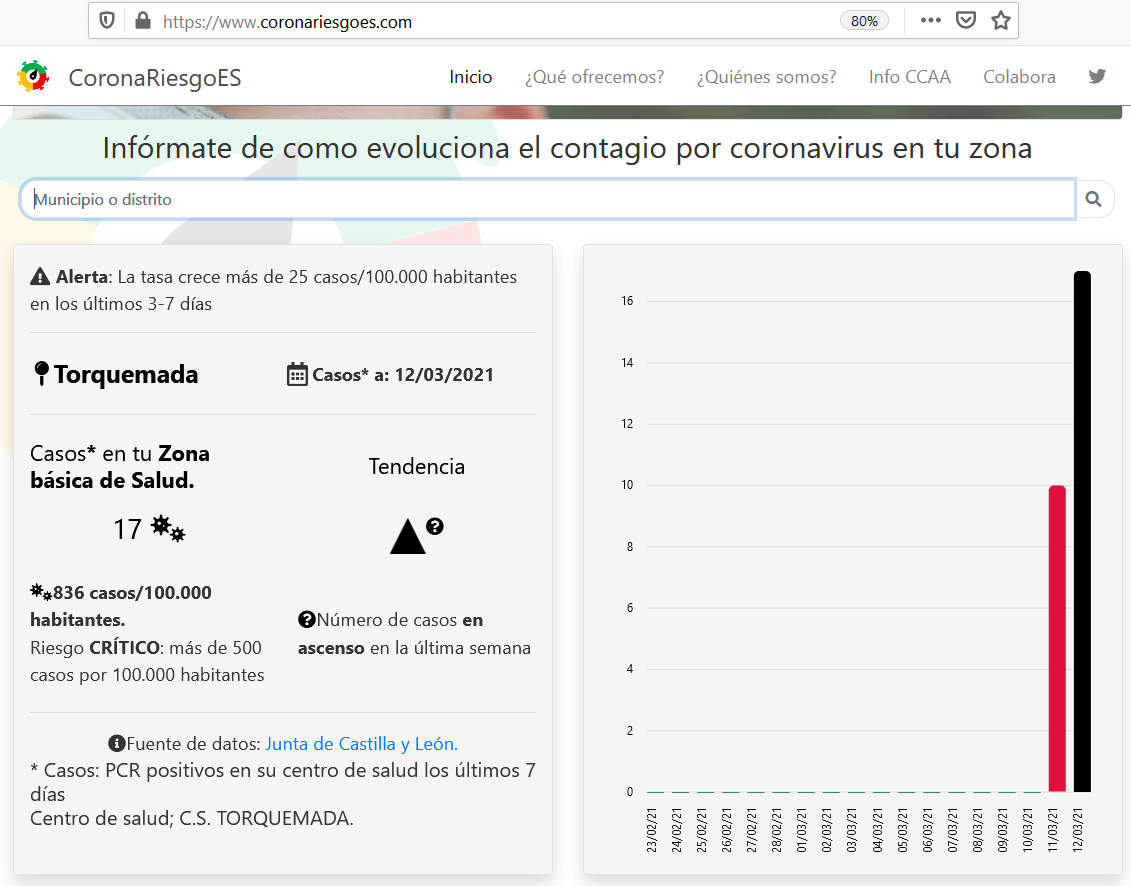Bookmark this page with the star icon
This screenshot has height=886, width=1131.
pos(1000,20)
